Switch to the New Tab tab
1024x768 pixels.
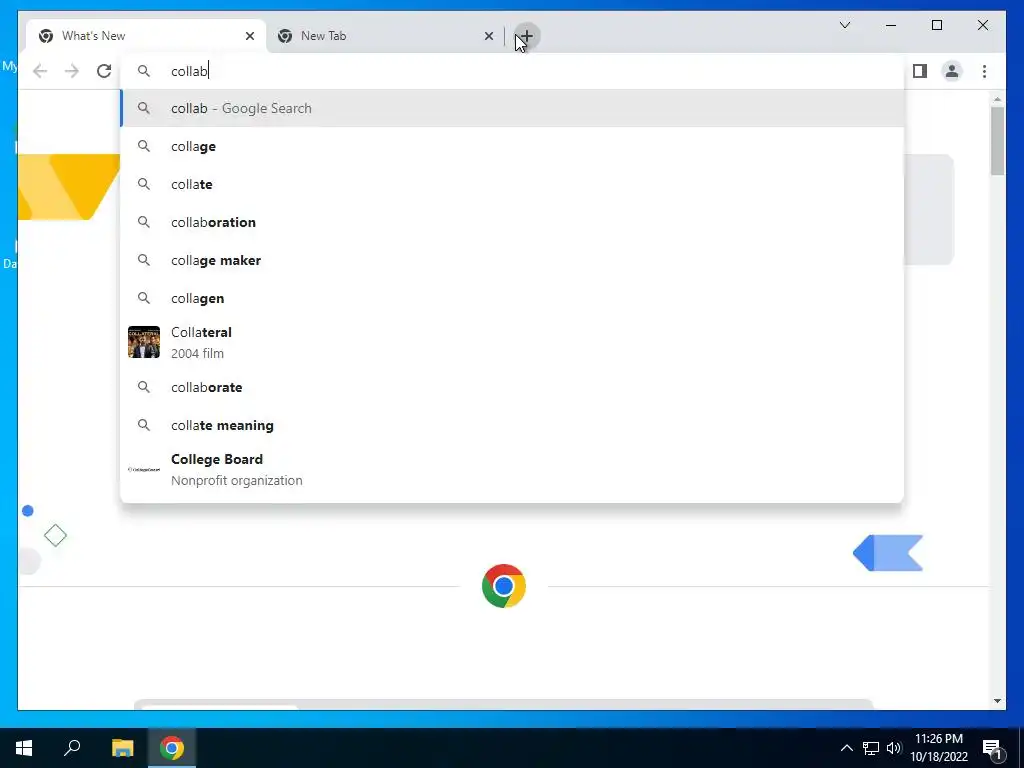pos(385,36)
